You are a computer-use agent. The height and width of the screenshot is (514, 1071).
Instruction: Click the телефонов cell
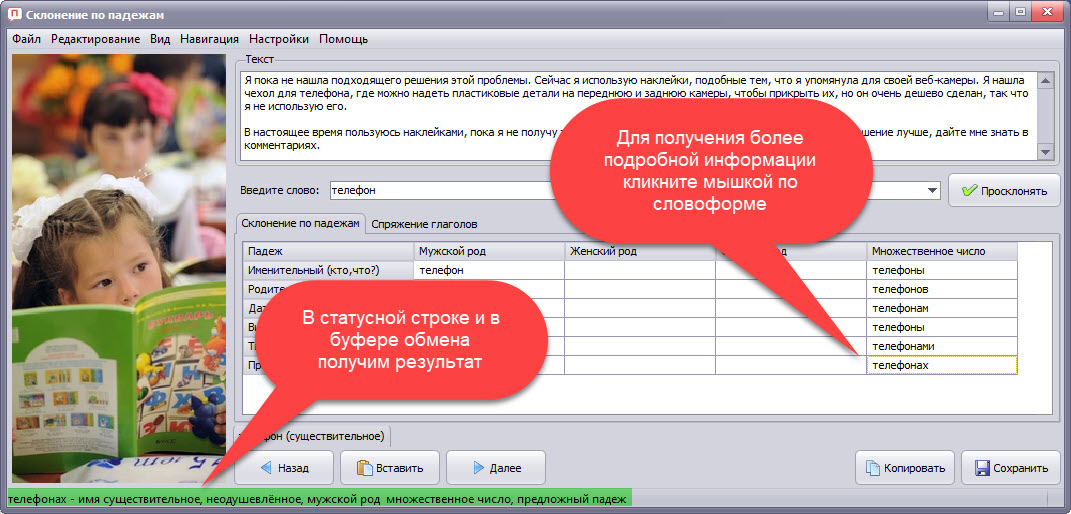(x=942, y=289)
